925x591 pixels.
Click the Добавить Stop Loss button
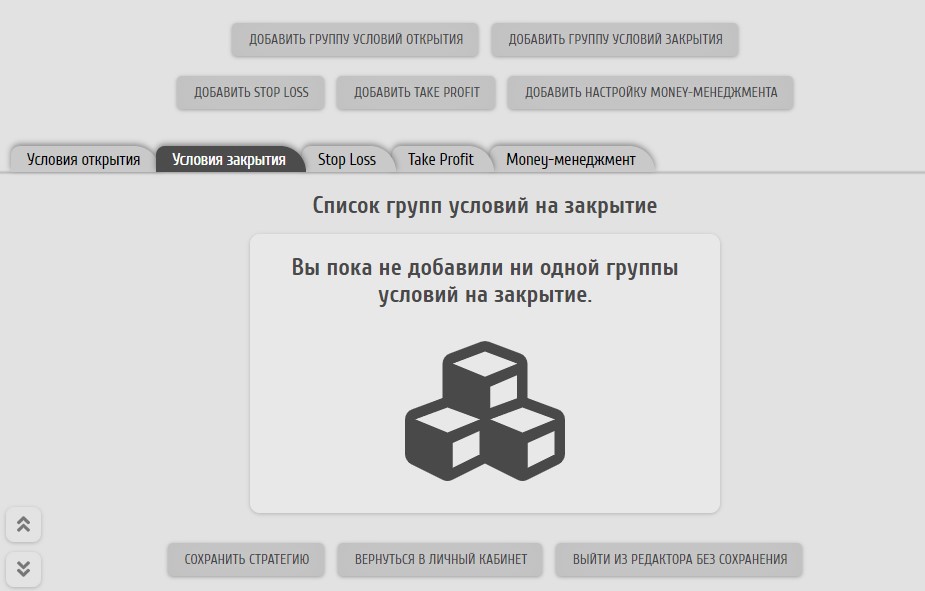pyautogui.click(x=251, y=92)
